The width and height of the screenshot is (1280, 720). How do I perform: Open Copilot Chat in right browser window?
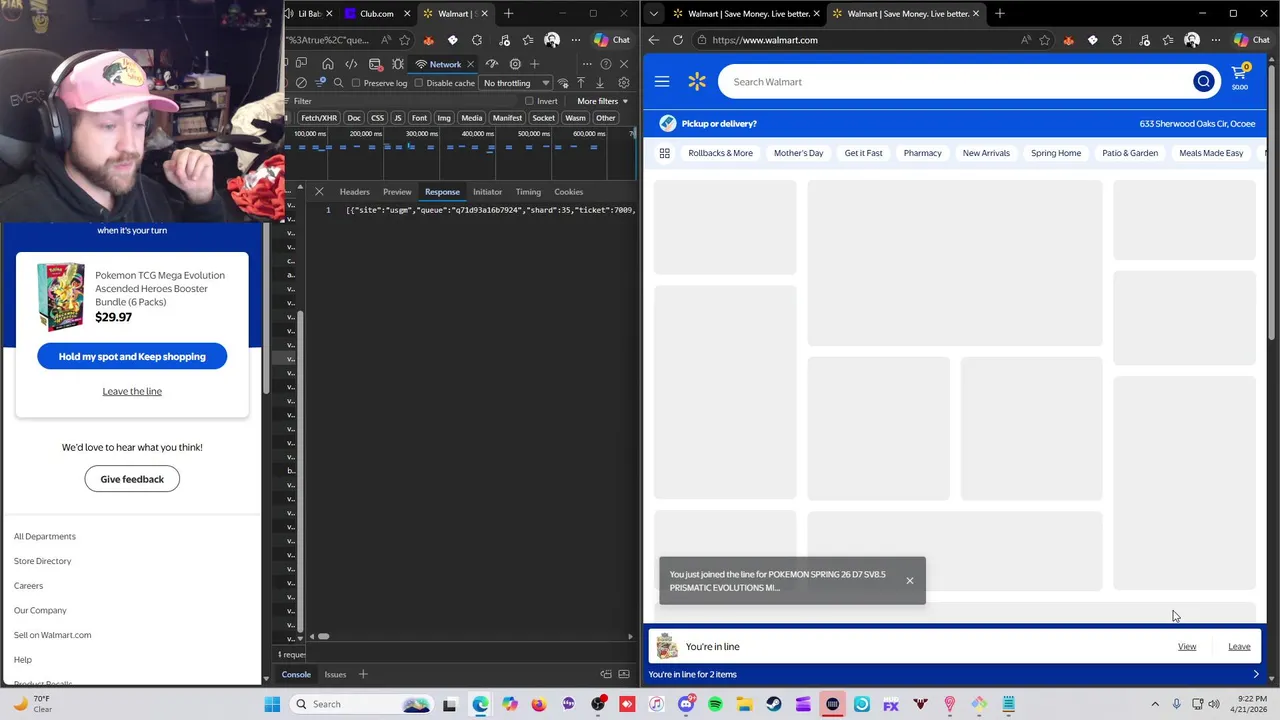click(x=1254, y=40)
